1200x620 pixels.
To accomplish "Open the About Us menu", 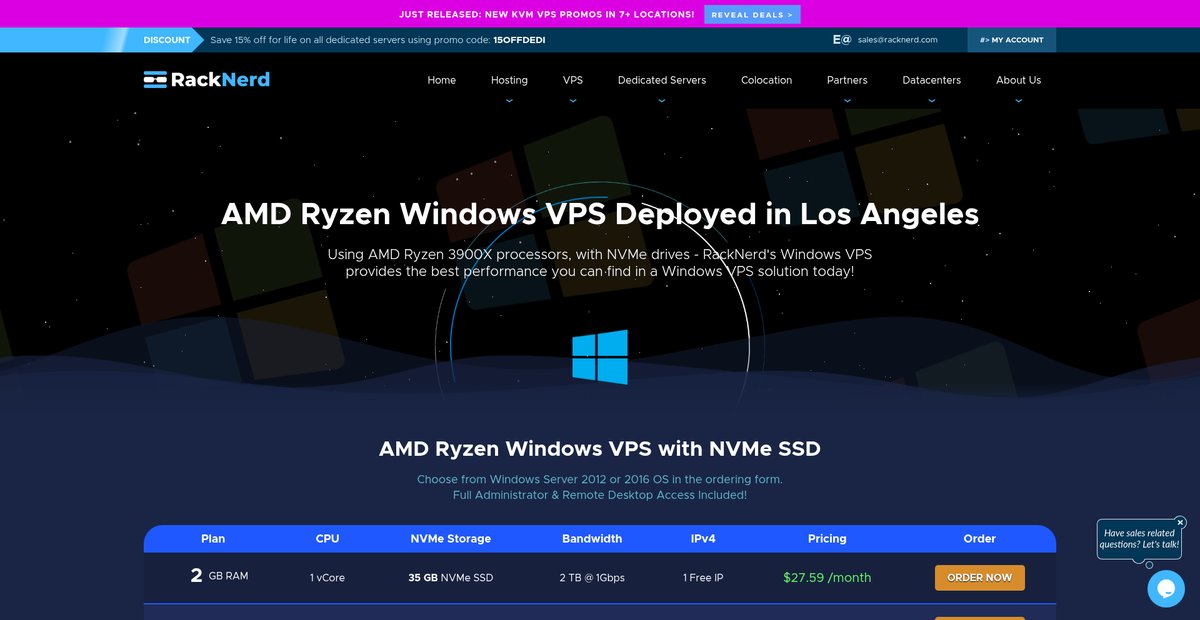I will [x=1018, y=80].
